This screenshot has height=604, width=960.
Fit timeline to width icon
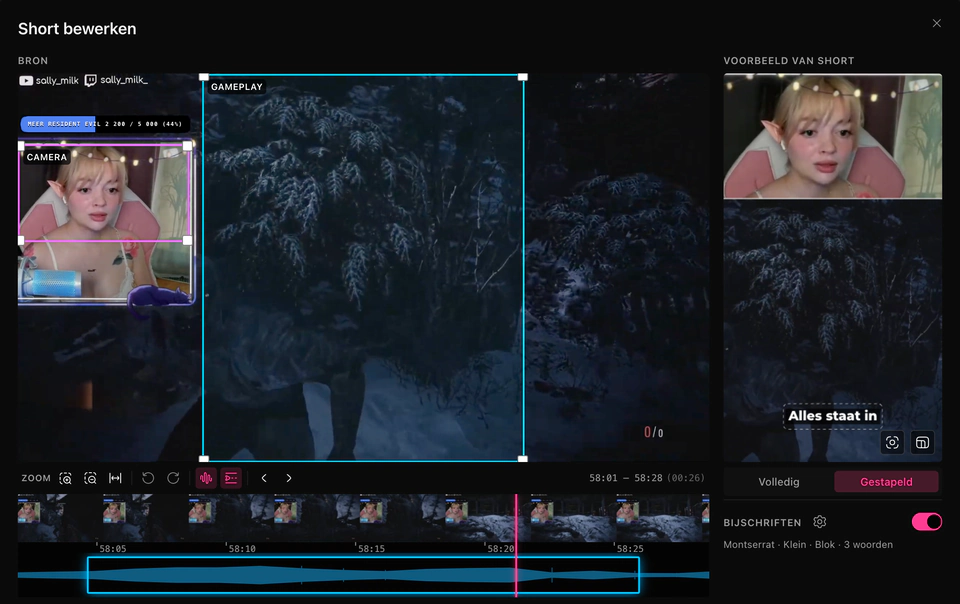[x=115, y=478]
